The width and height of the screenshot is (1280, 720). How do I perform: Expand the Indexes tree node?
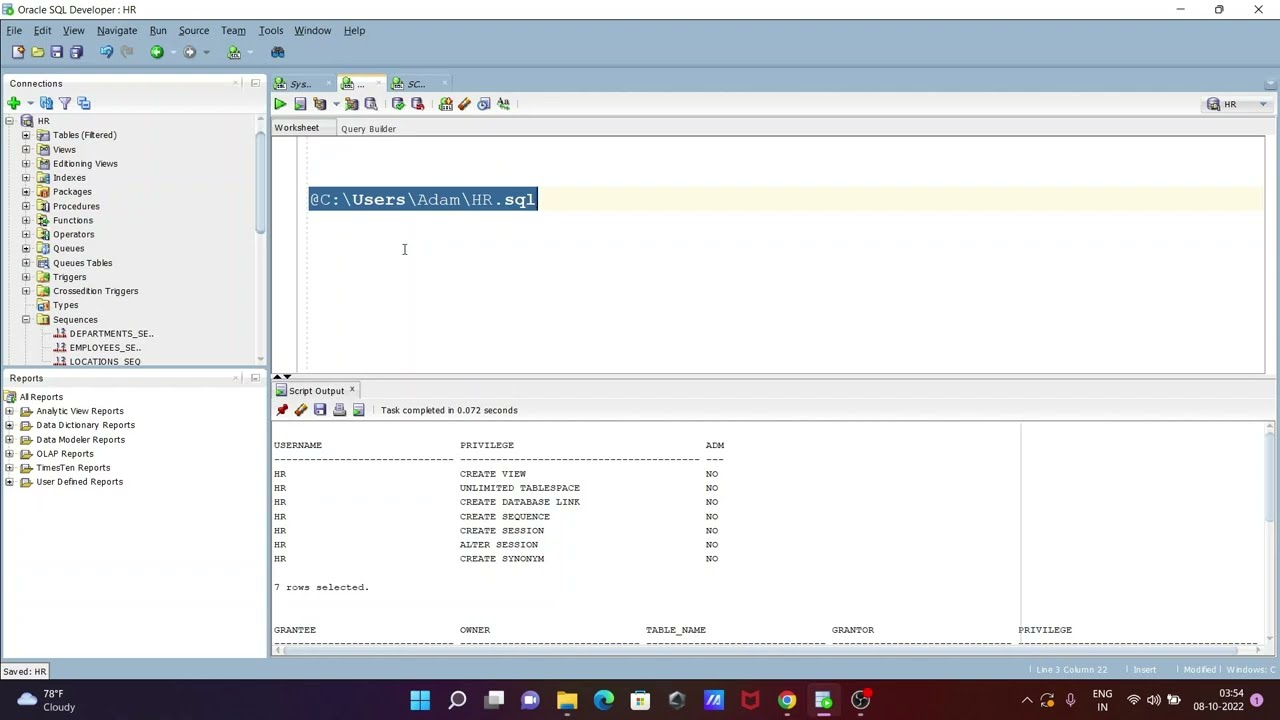tap(26, 178)
